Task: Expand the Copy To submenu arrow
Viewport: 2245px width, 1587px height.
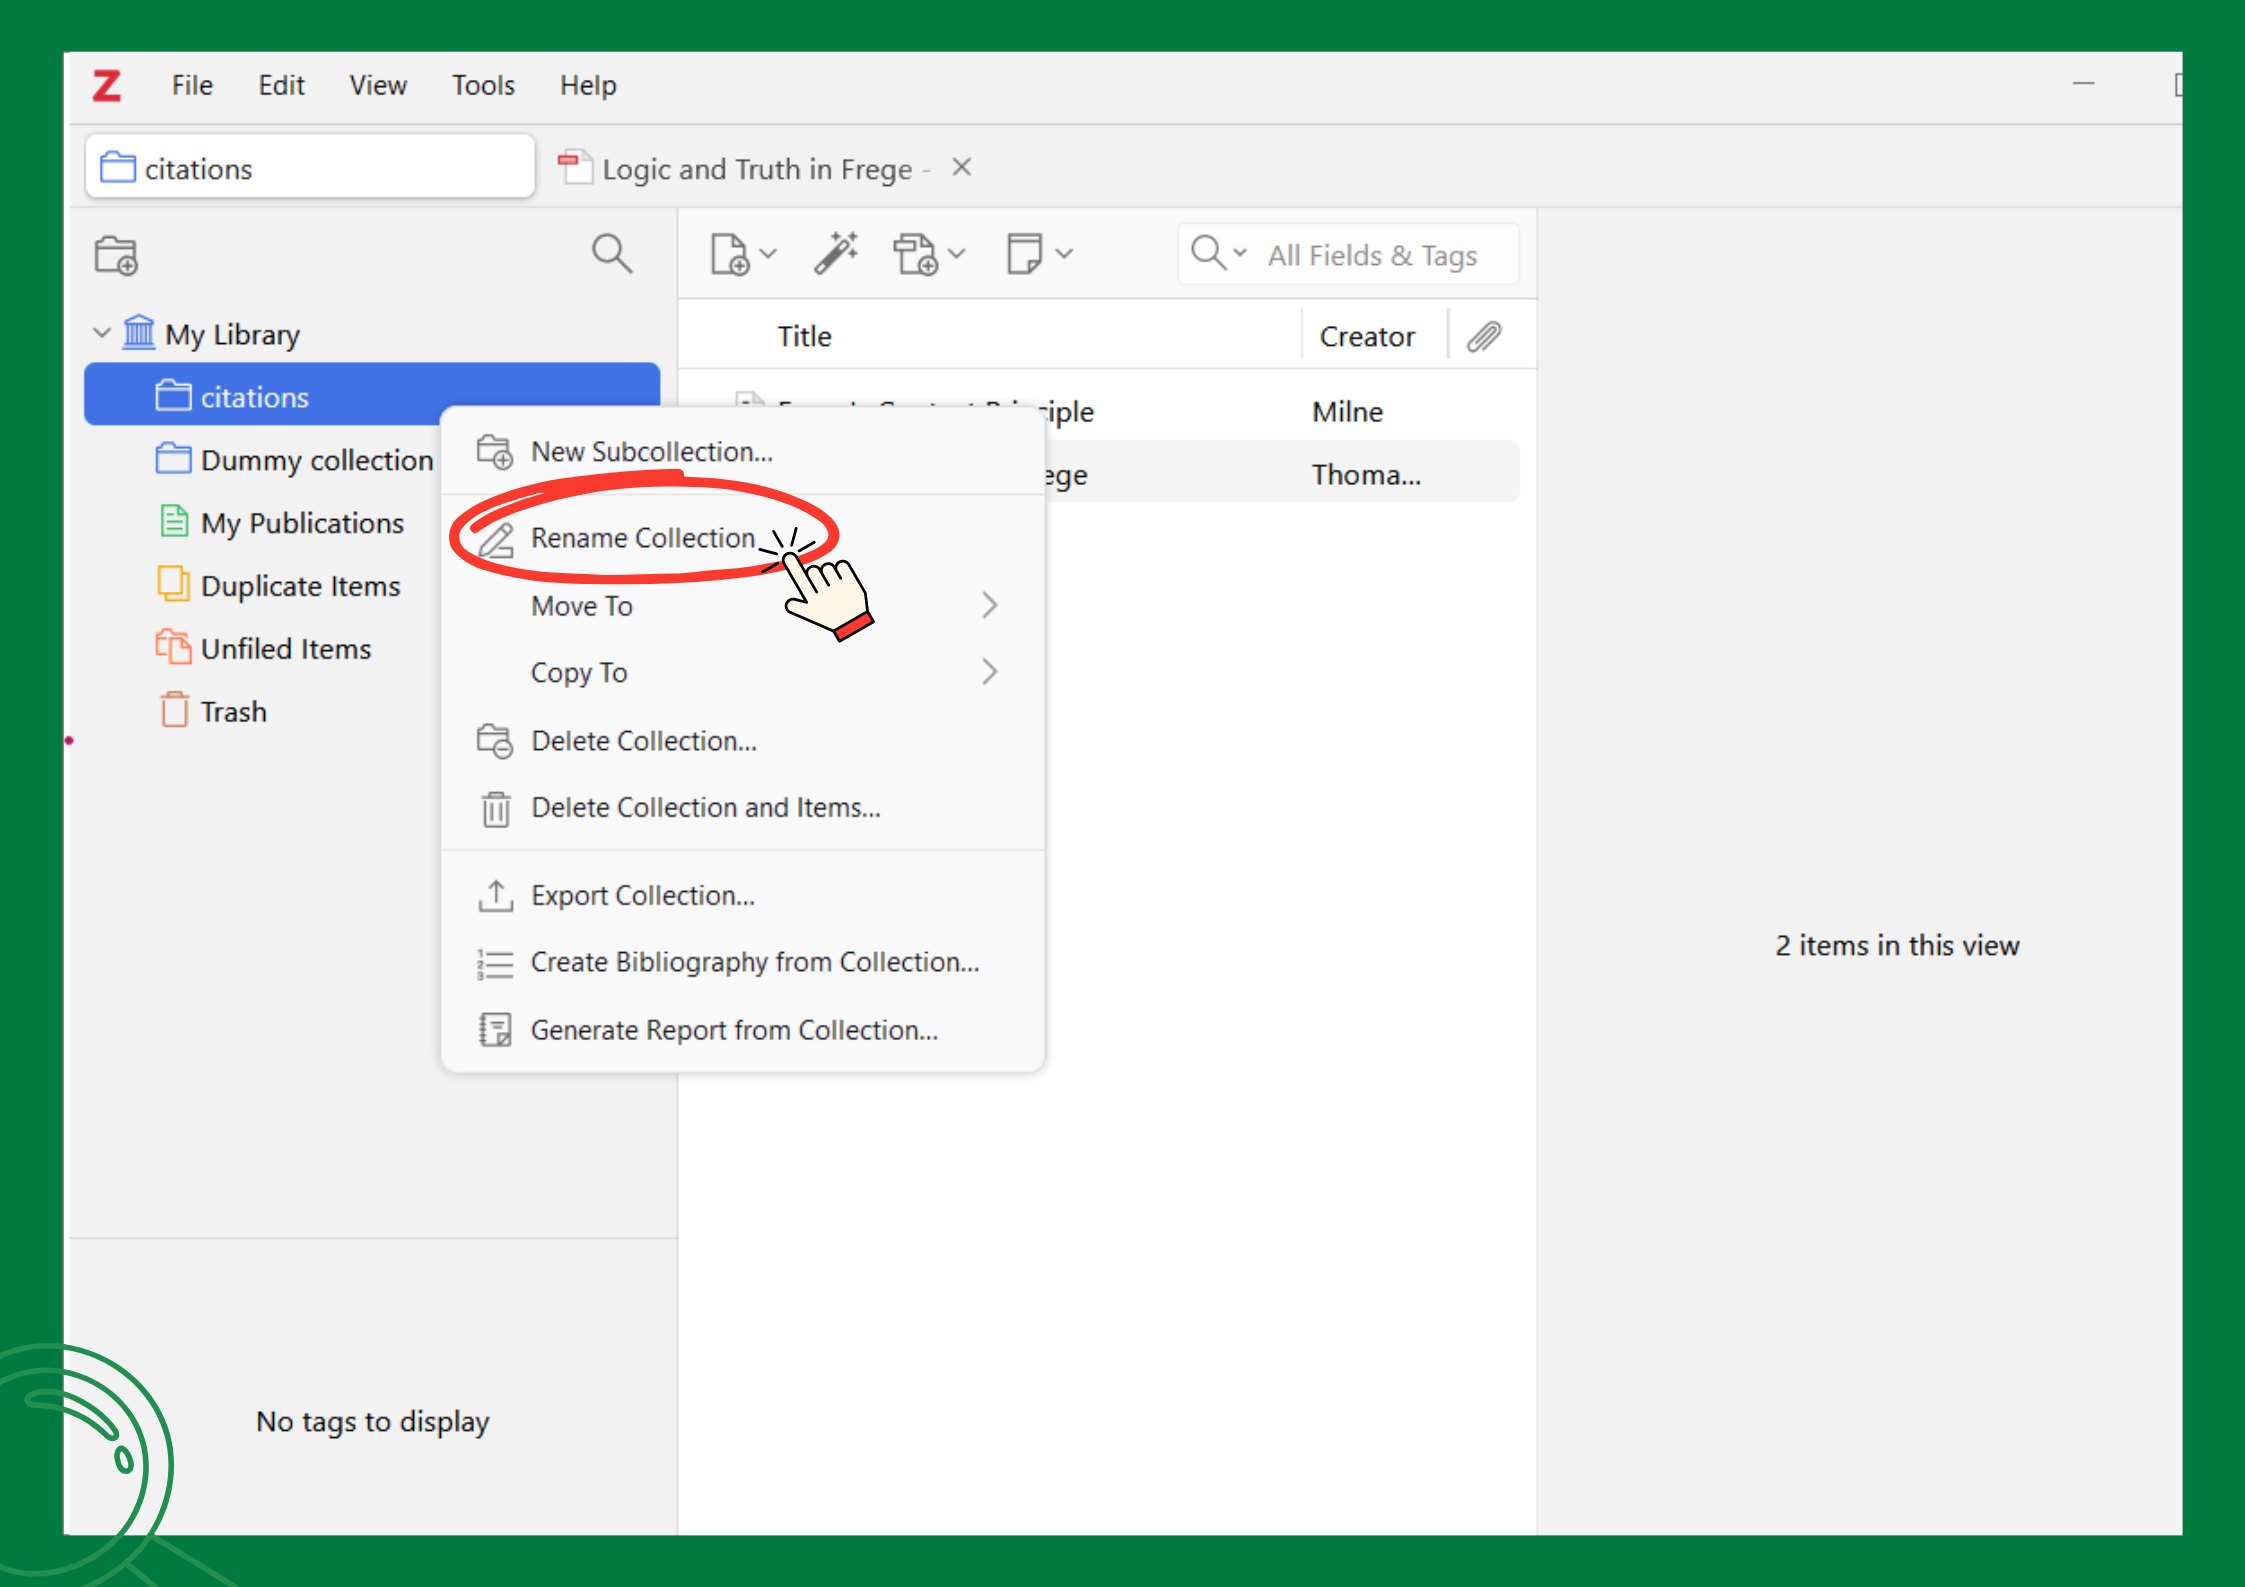Action: coord(990,672)
